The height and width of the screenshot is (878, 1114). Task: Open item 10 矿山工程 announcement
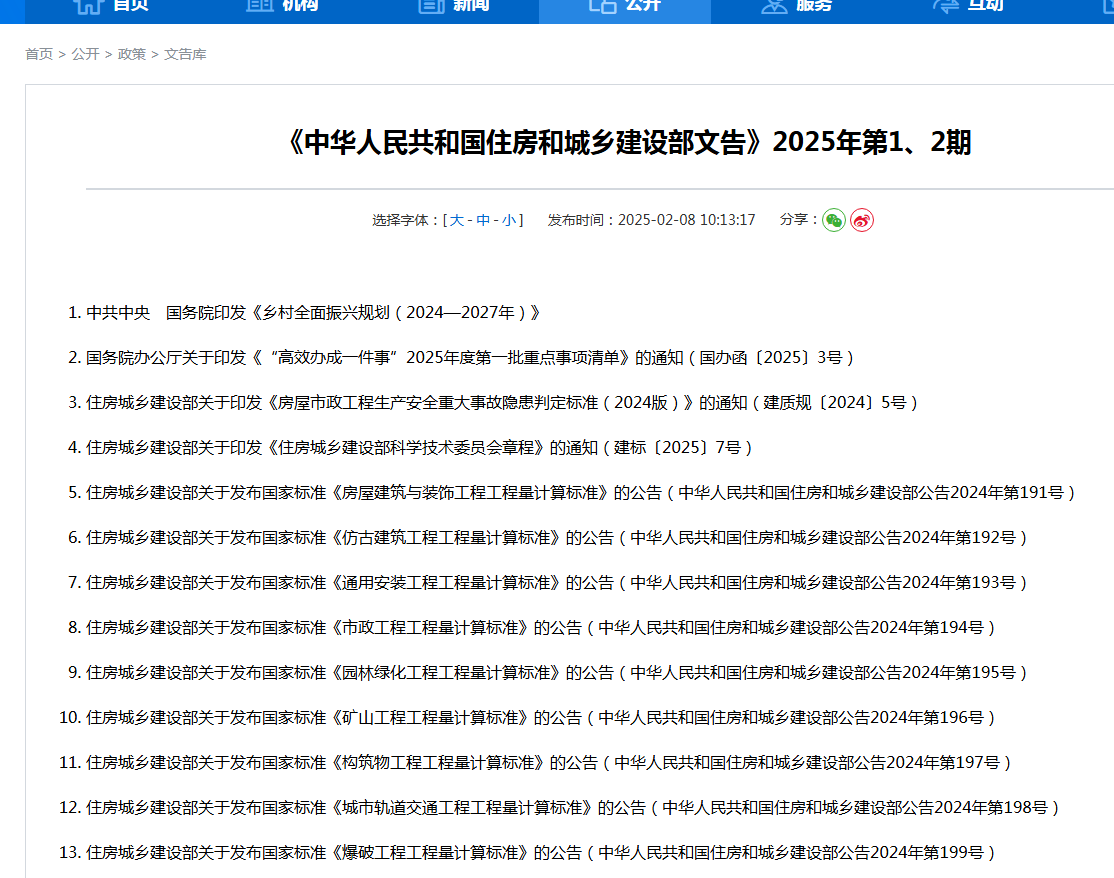click(x=541, y=717)
